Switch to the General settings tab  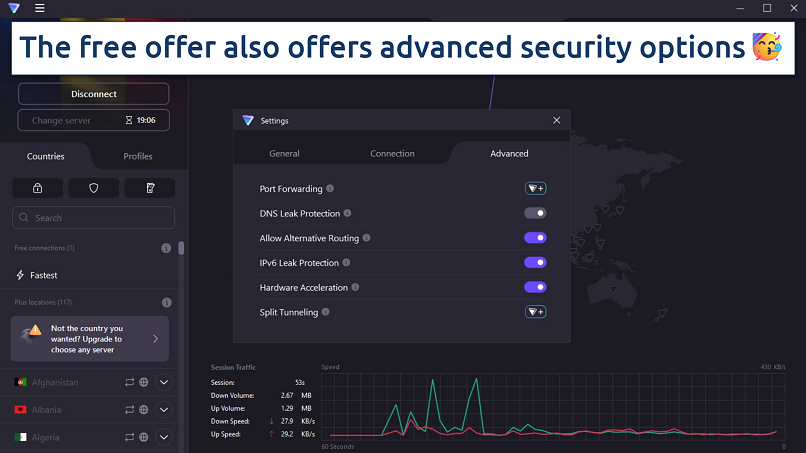pos(284,154)
